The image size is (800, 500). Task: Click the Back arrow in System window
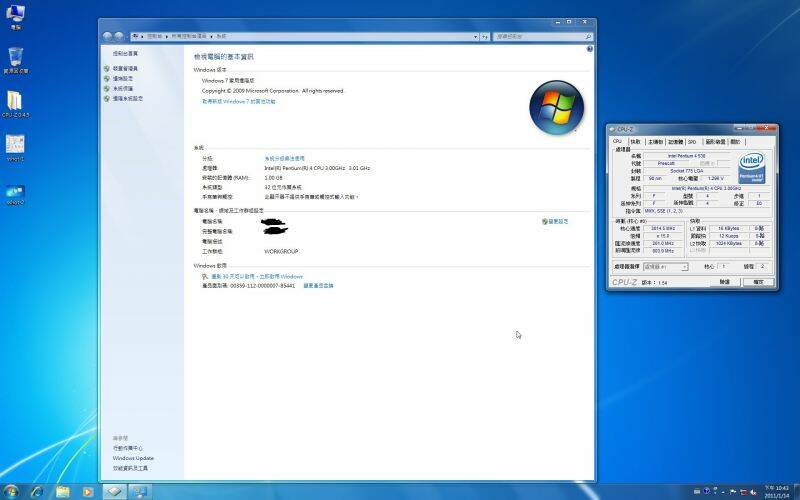coord(107,36)
